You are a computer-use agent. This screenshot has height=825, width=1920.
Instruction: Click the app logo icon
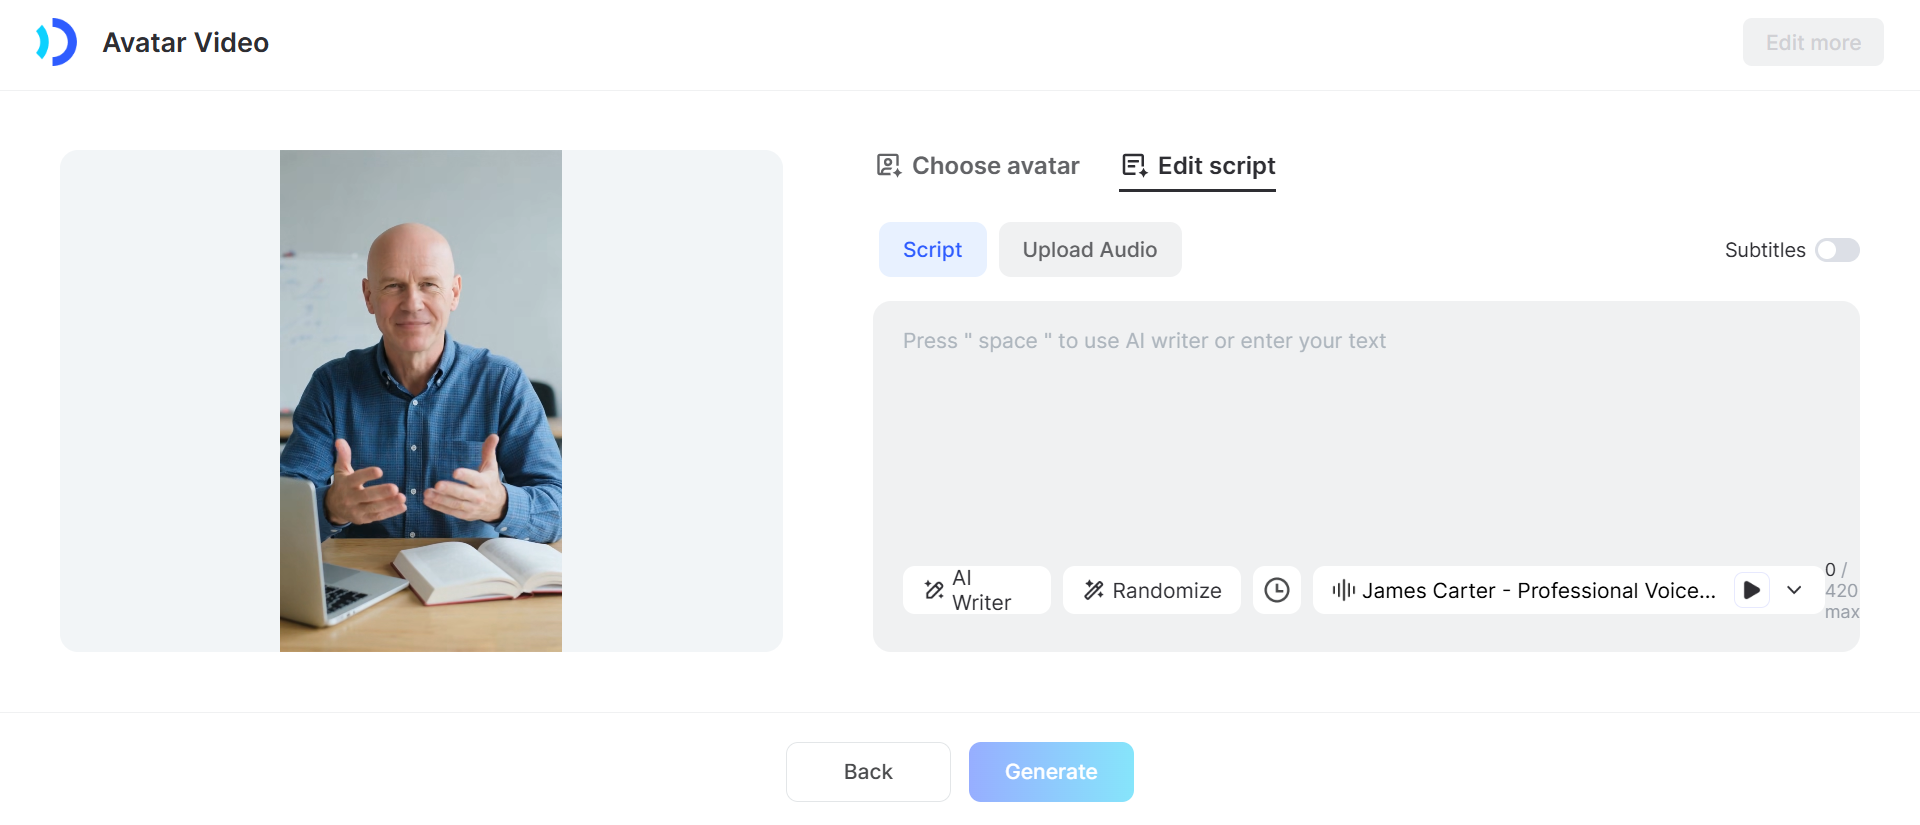(x=57, y=42)
